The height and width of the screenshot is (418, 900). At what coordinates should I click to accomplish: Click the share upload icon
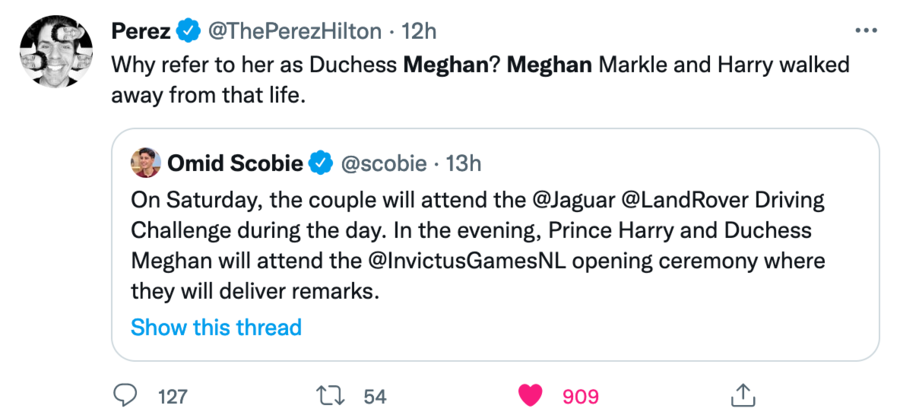[x=741, y=396]
